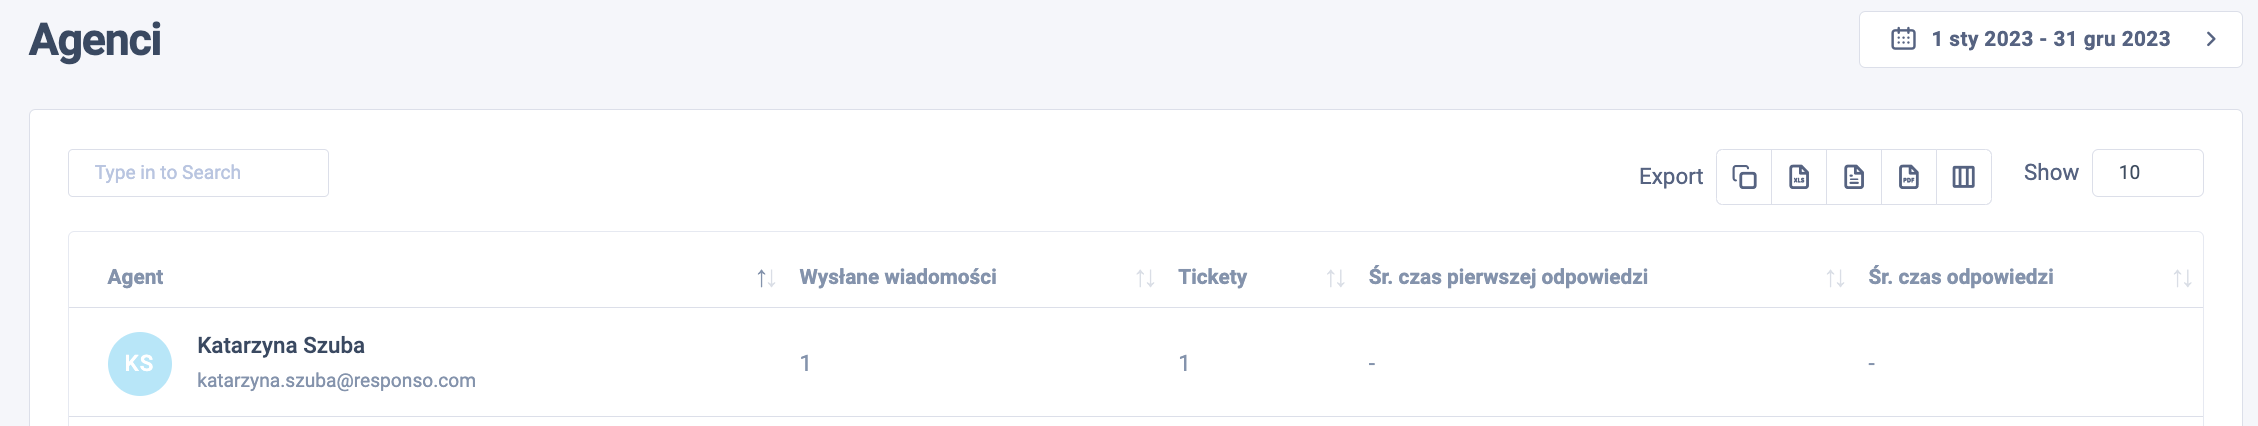Click the Śr. czas pierwszej odpowiedzi header
This screenshot has height=426, width=2258.
1508,277
